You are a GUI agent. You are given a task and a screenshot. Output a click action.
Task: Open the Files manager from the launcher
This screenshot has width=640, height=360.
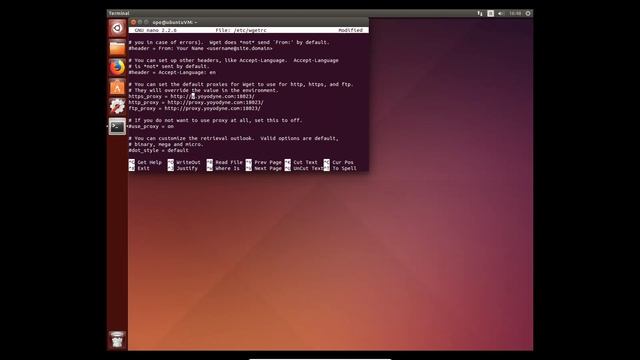point(117,48)
